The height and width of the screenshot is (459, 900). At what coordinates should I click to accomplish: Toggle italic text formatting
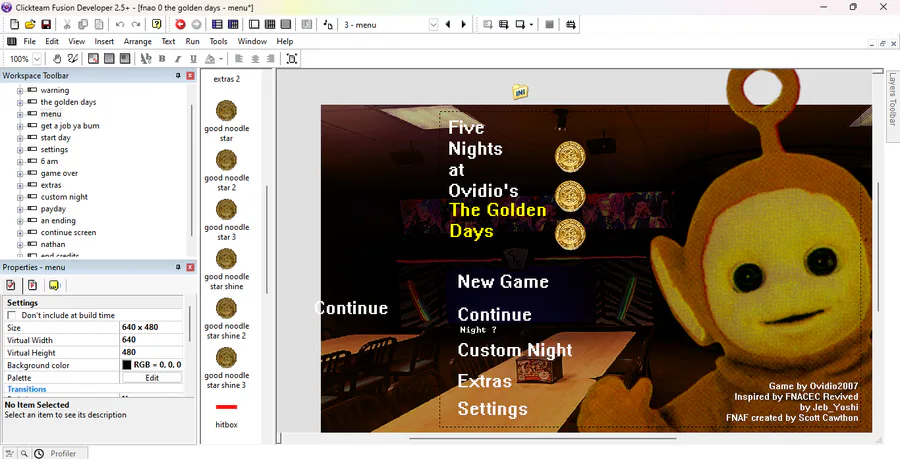click(177, 59)
